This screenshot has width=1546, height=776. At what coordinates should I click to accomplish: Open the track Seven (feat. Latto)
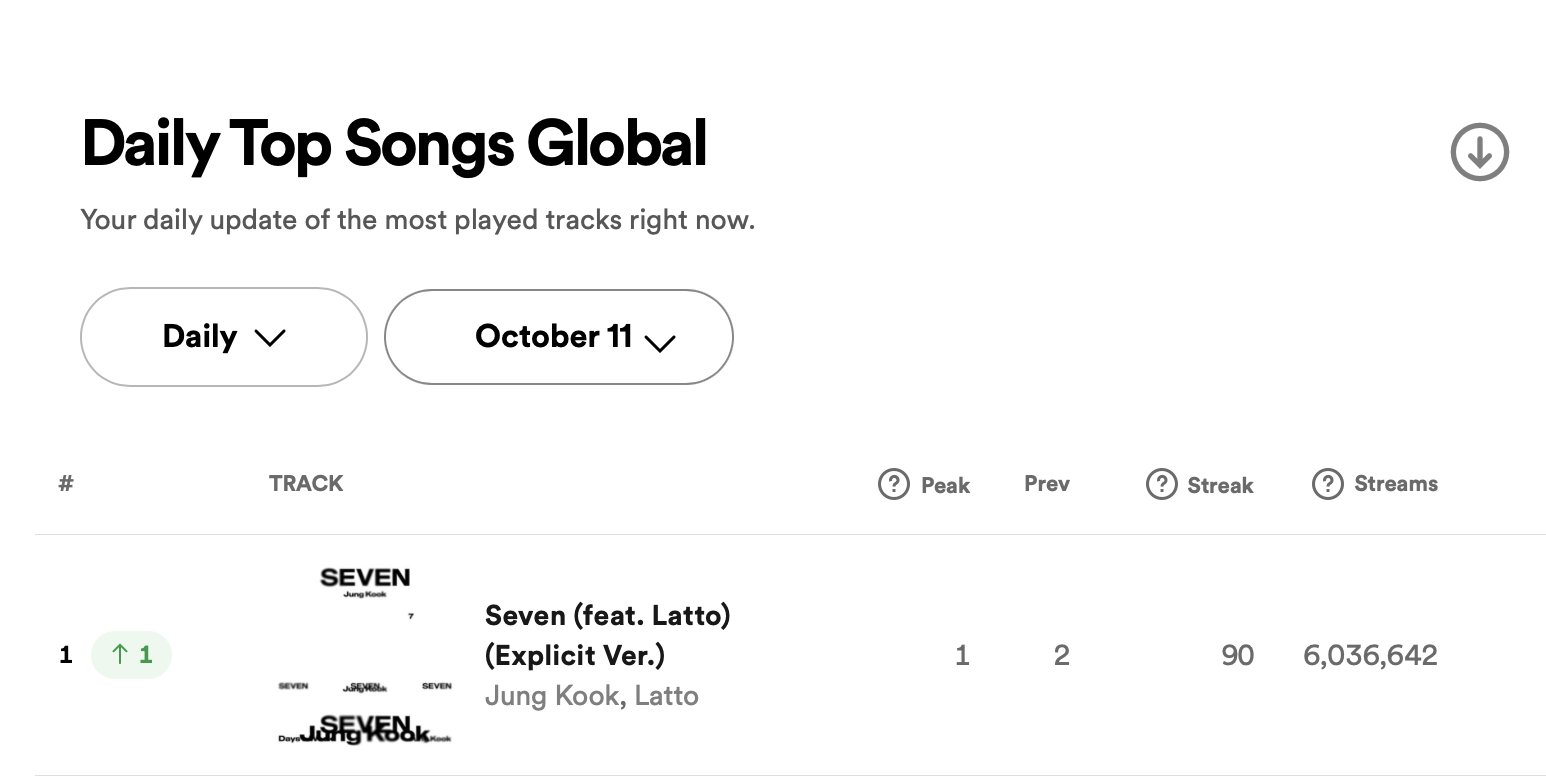coord(607,635)
